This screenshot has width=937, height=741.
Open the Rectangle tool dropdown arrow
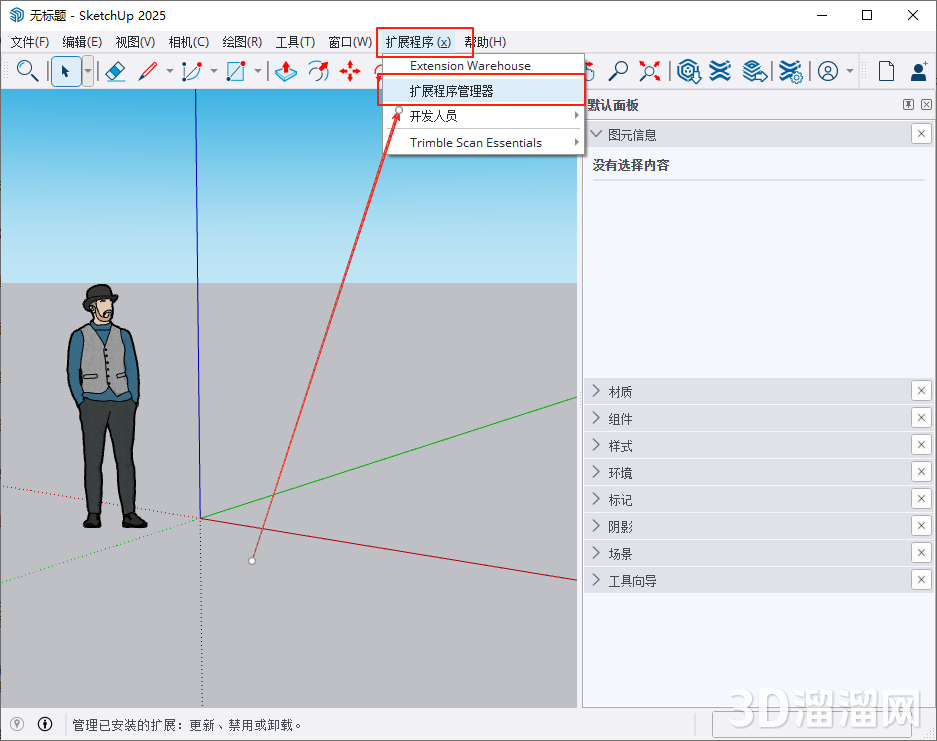(x=257, y=71)
